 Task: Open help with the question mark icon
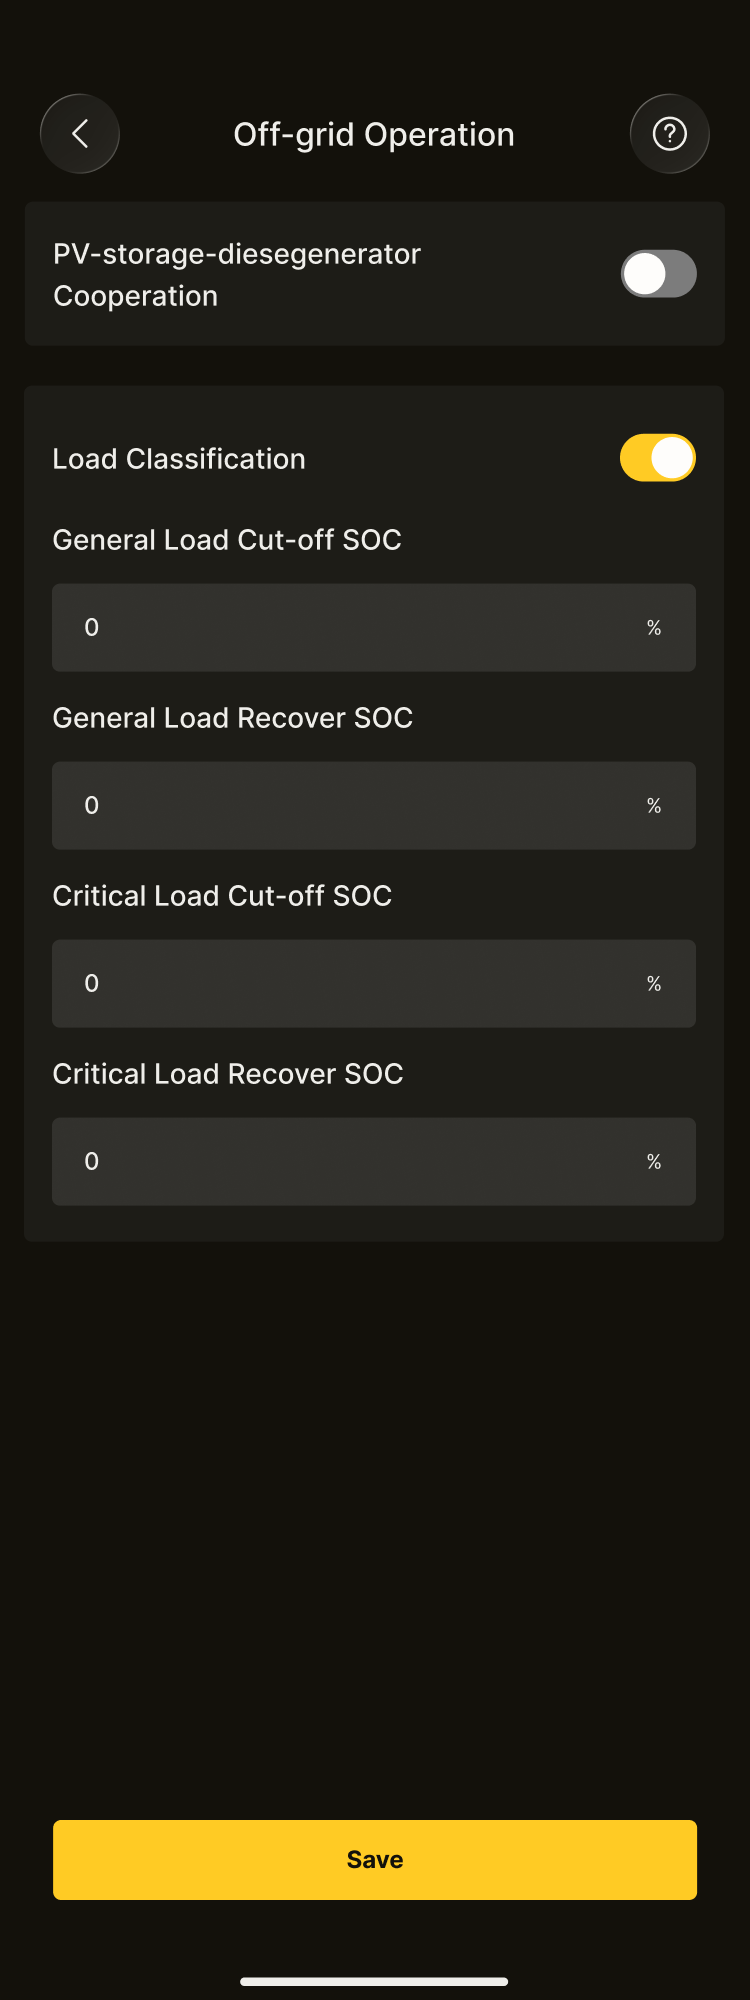tap(669, 134)
